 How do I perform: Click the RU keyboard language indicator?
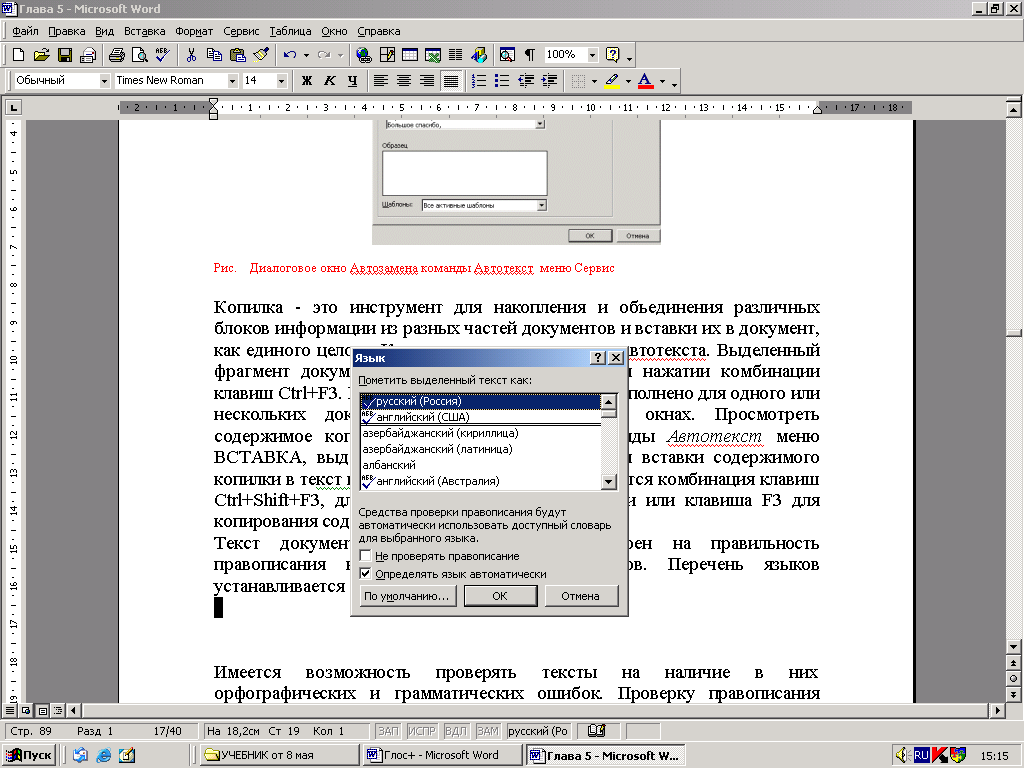pos(921,755)
